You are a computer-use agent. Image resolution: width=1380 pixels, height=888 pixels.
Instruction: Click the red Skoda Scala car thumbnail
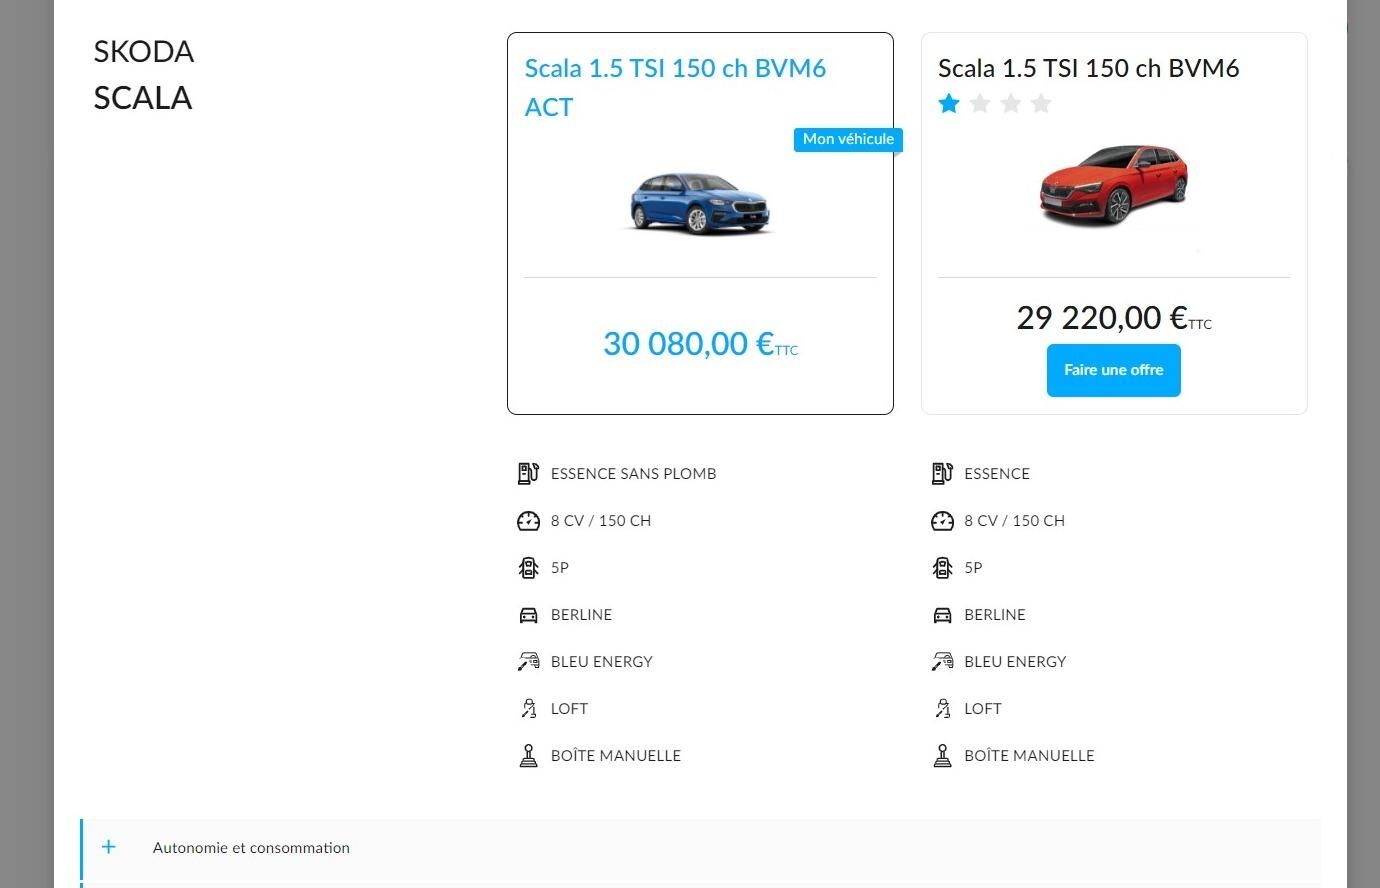click(1114, 185)
